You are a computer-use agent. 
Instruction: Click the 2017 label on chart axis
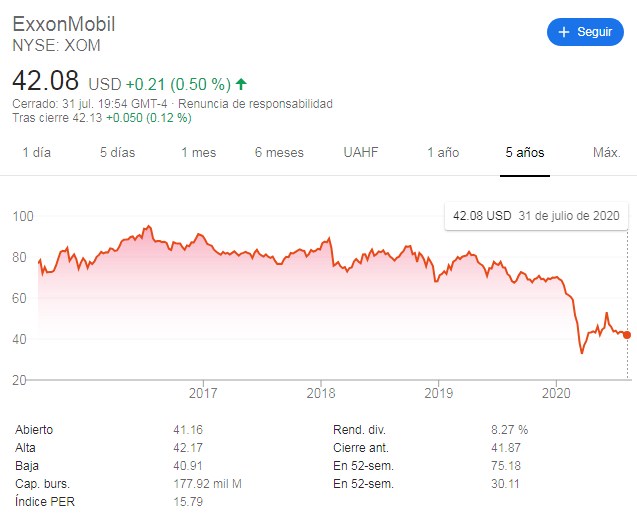pyautogui.click(x=203, y=392)
